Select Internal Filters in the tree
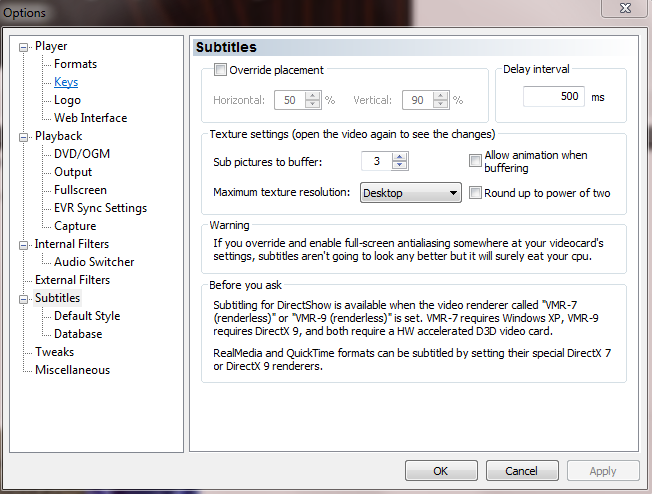This screenshot has width=652, height=494. [72, 244]
